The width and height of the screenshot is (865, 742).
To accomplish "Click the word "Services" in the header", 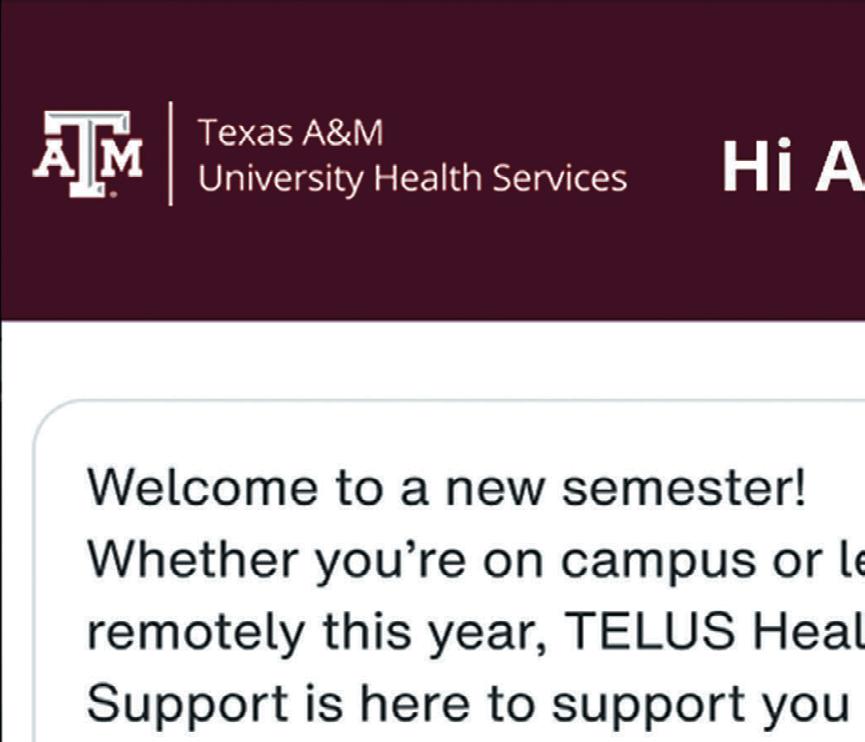I will tap(565, 178).
